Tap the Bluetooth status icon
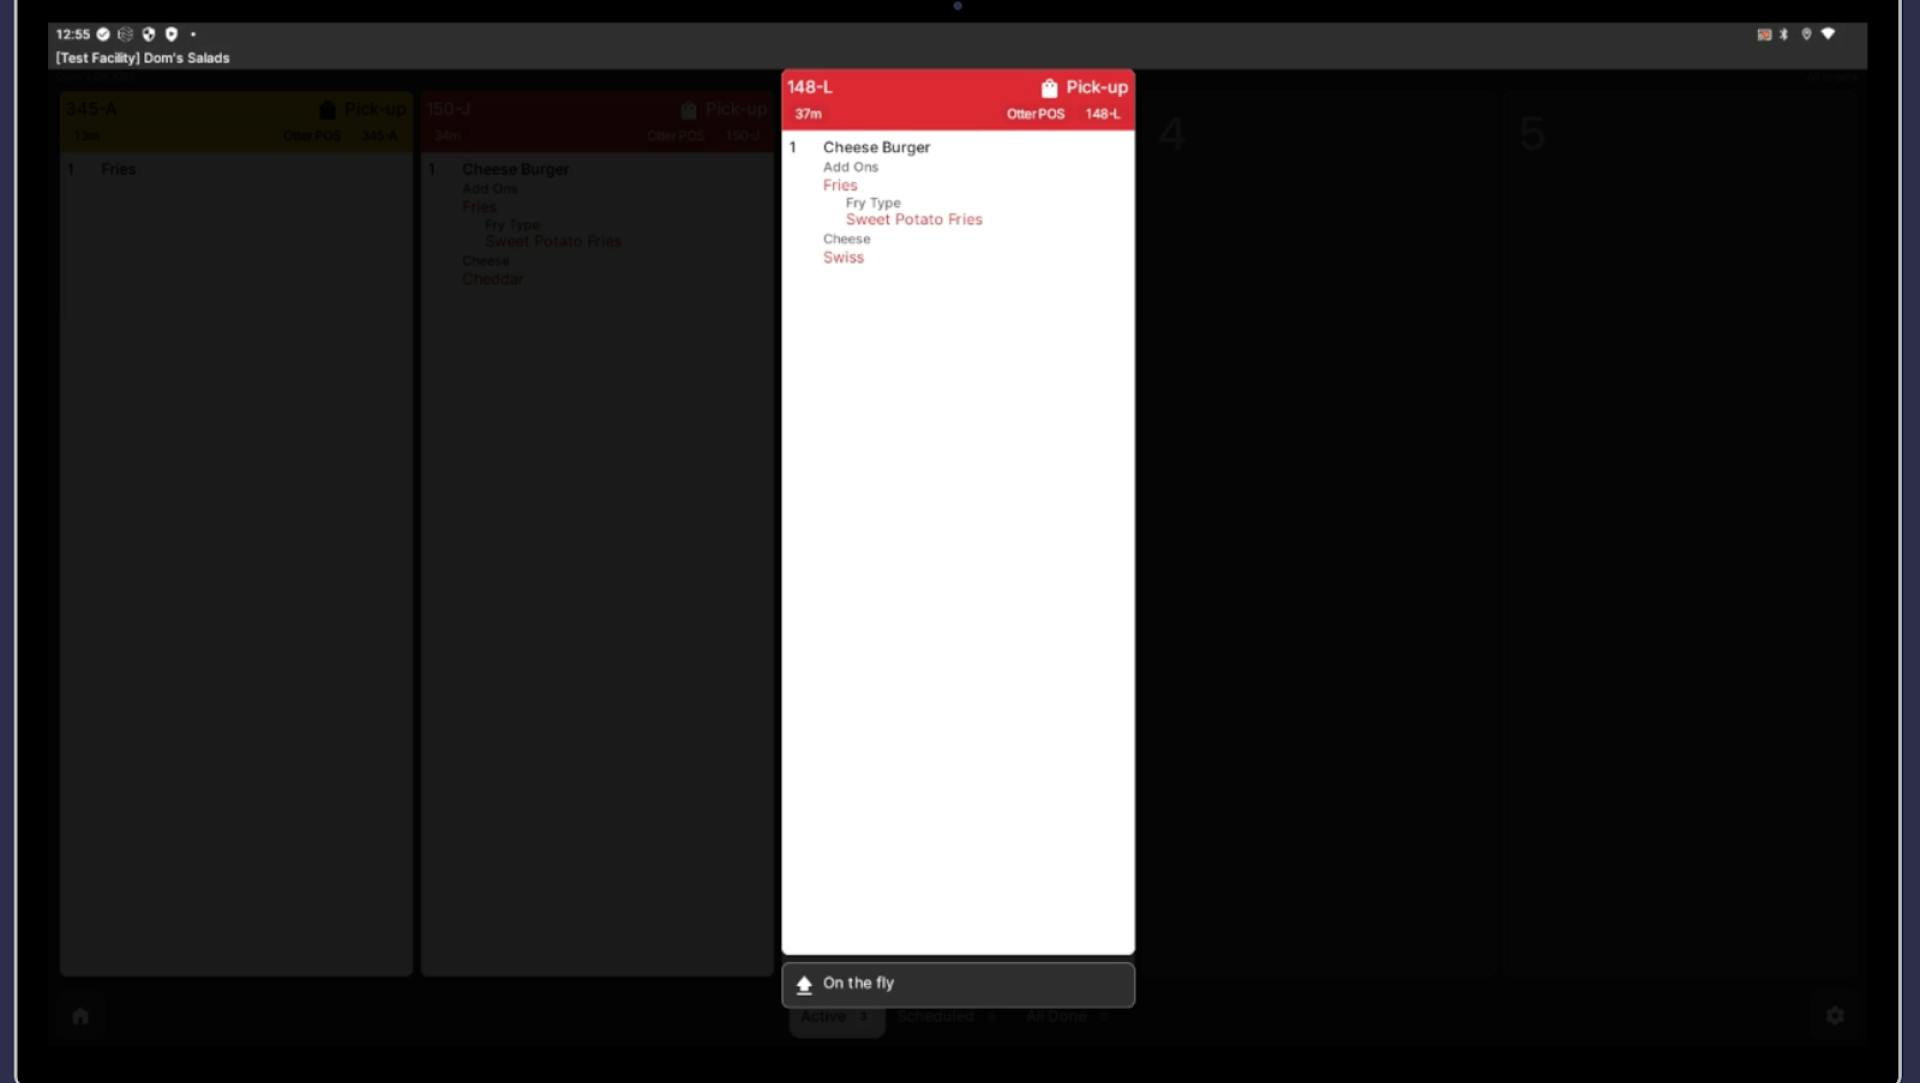1920x1083 pixels. coord(1784,34)
